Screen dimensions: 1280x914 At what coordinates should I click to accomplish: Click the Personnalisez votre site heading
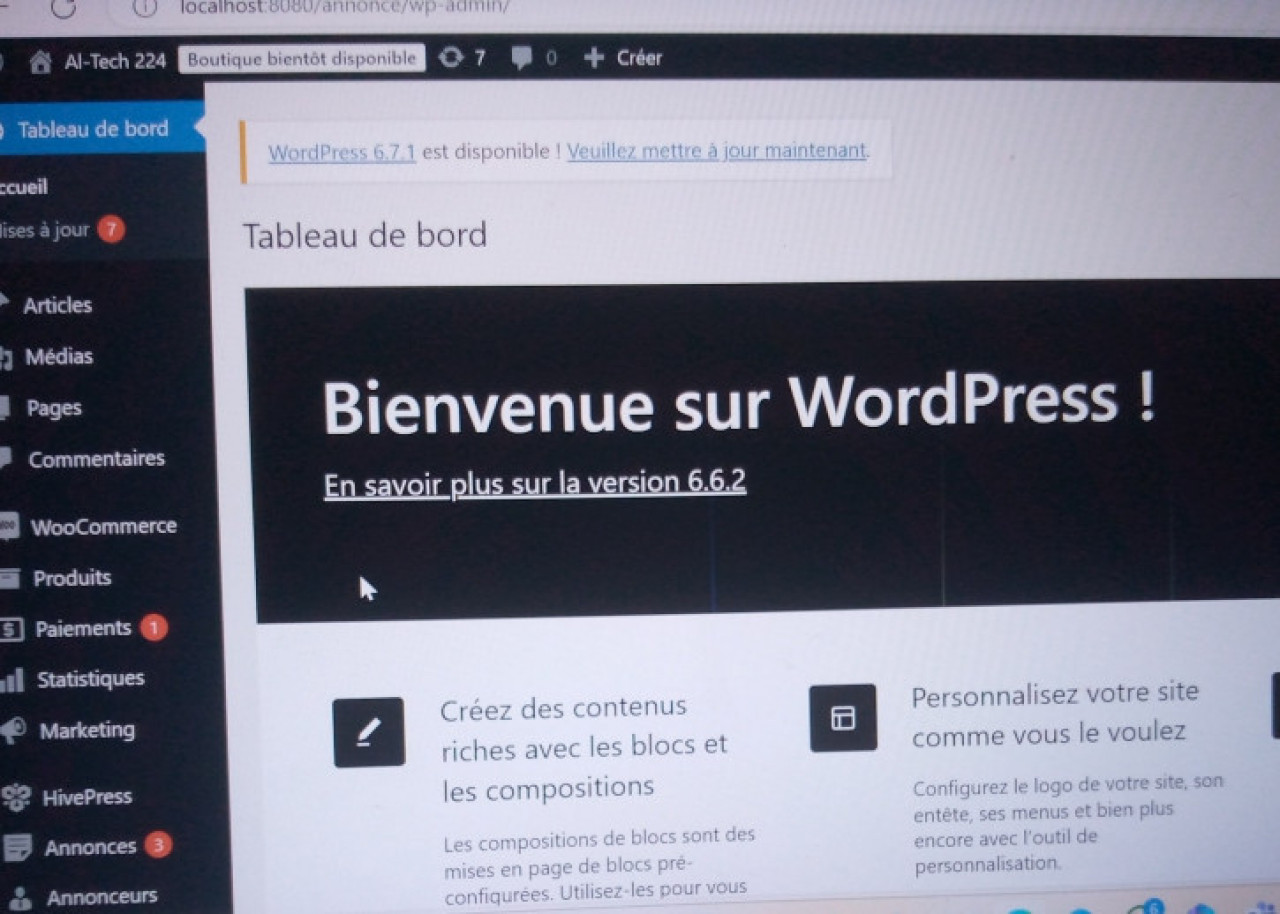pos(1055,714)
